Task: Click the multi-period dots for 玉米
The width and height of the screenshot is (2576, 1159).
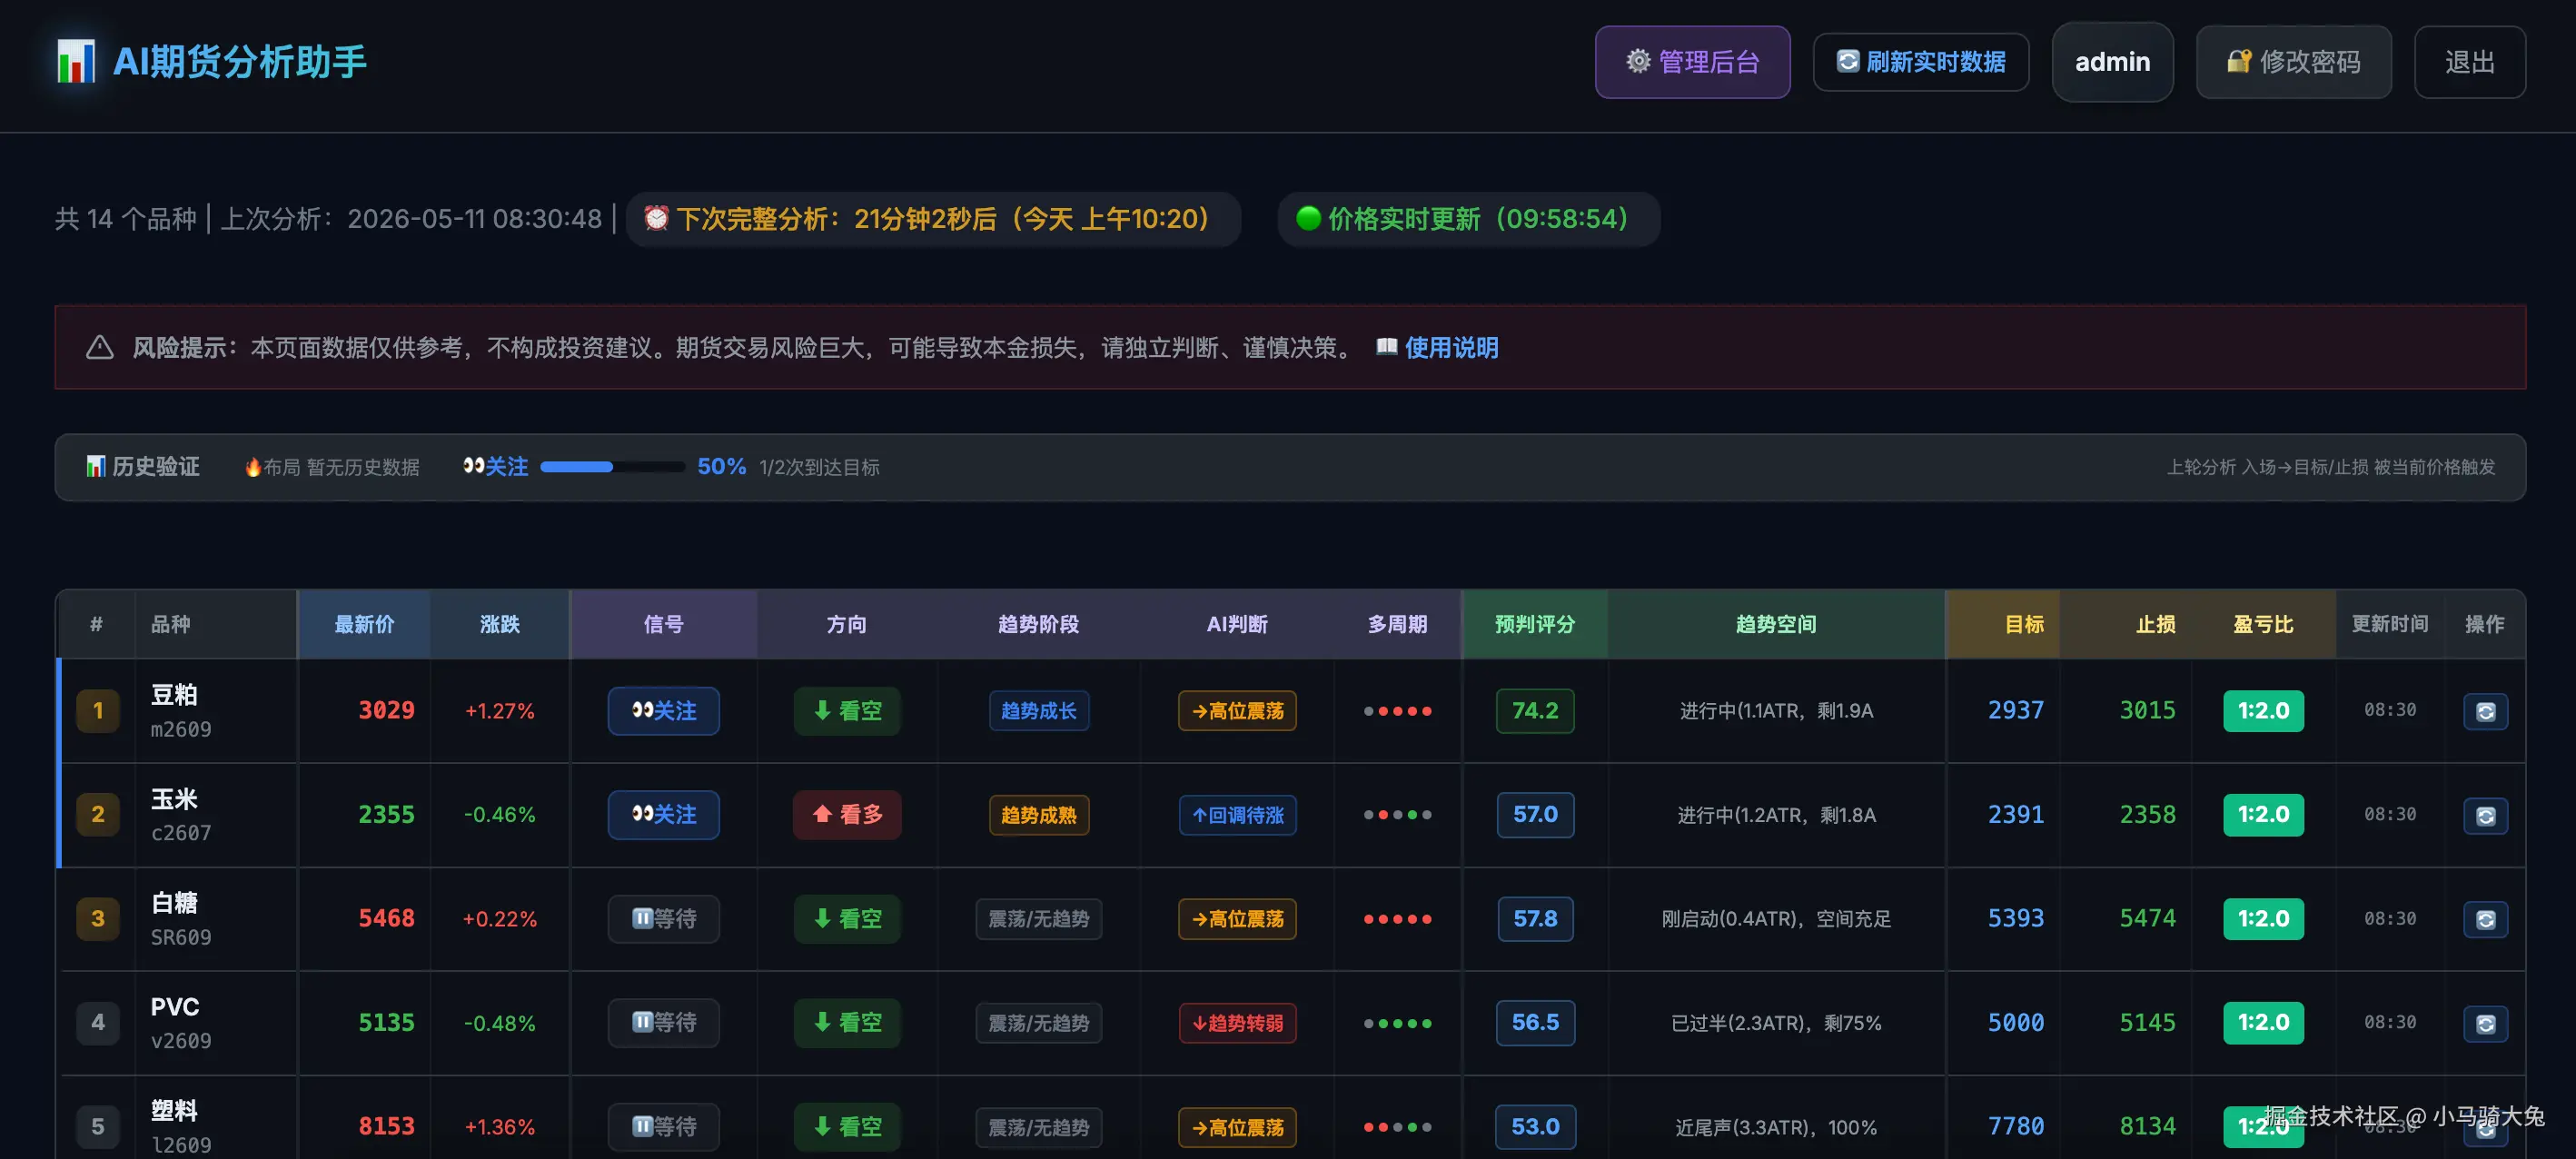Action: click(1397, 815)
